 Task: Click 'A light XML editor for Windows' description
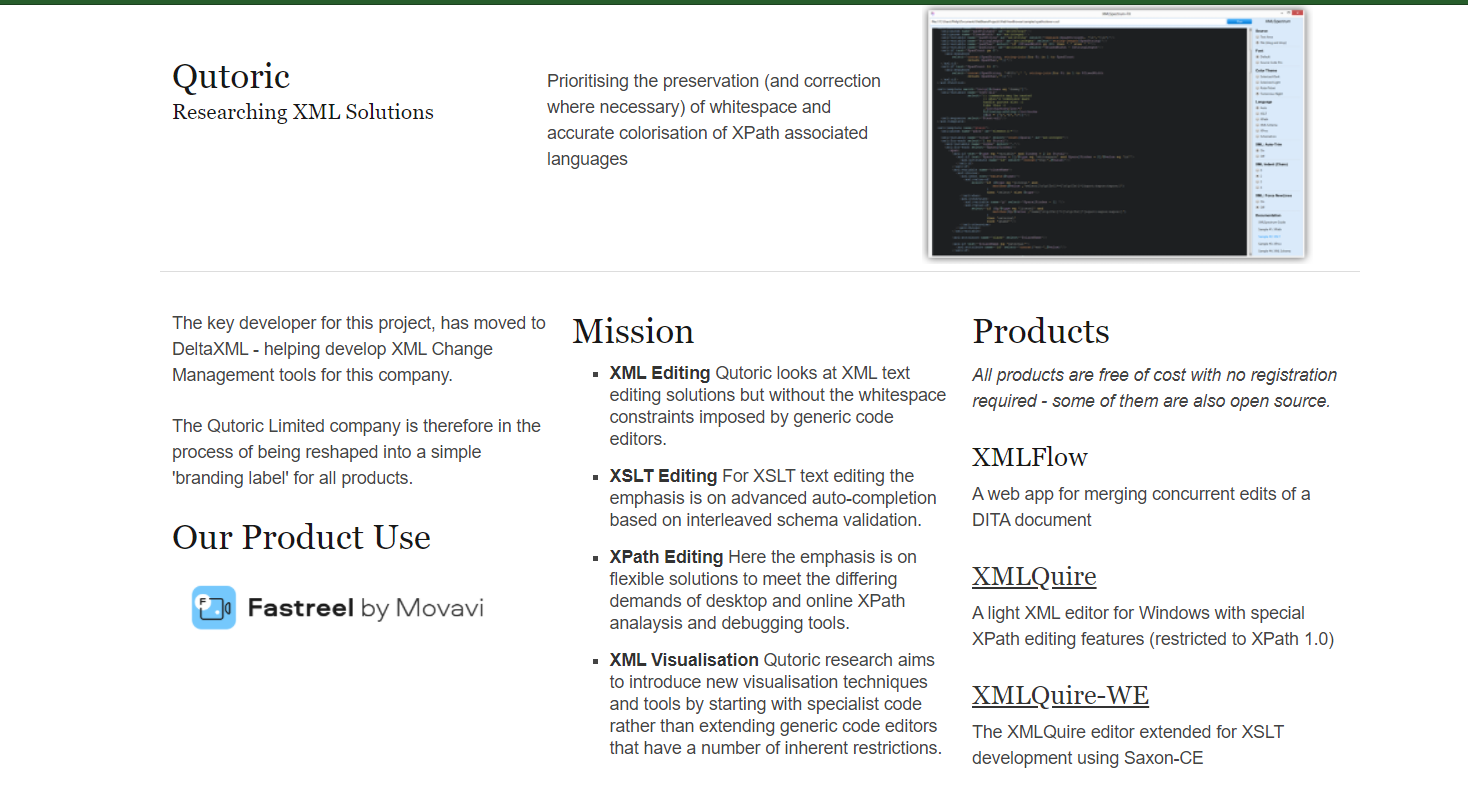(1153, 626)
